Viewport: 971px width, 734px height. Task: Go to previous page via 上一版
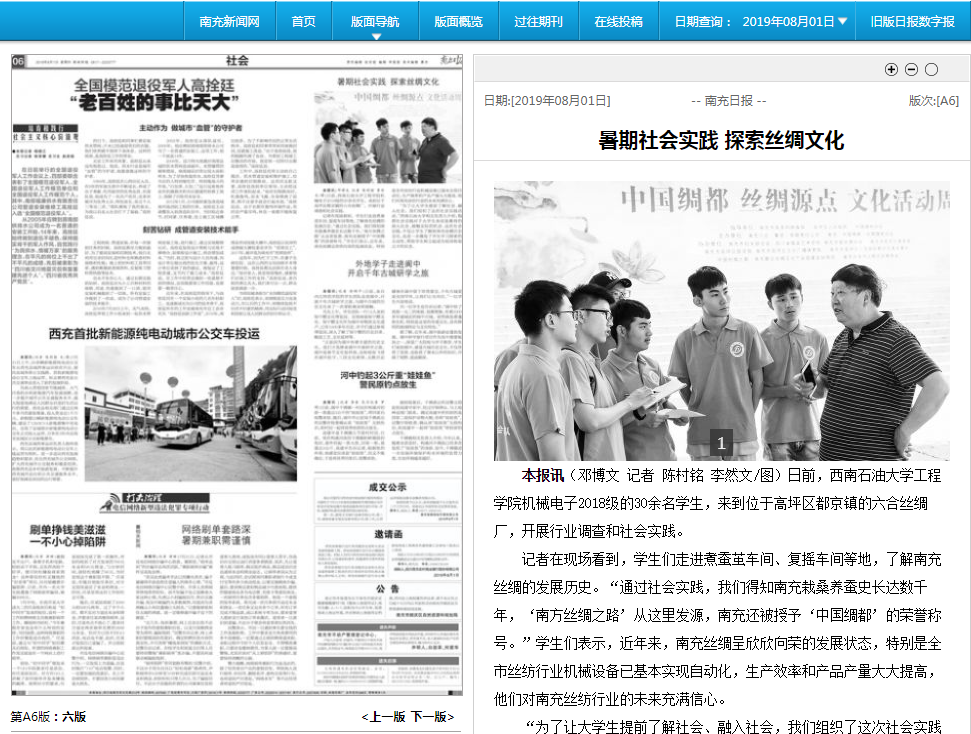coord(385,716)
